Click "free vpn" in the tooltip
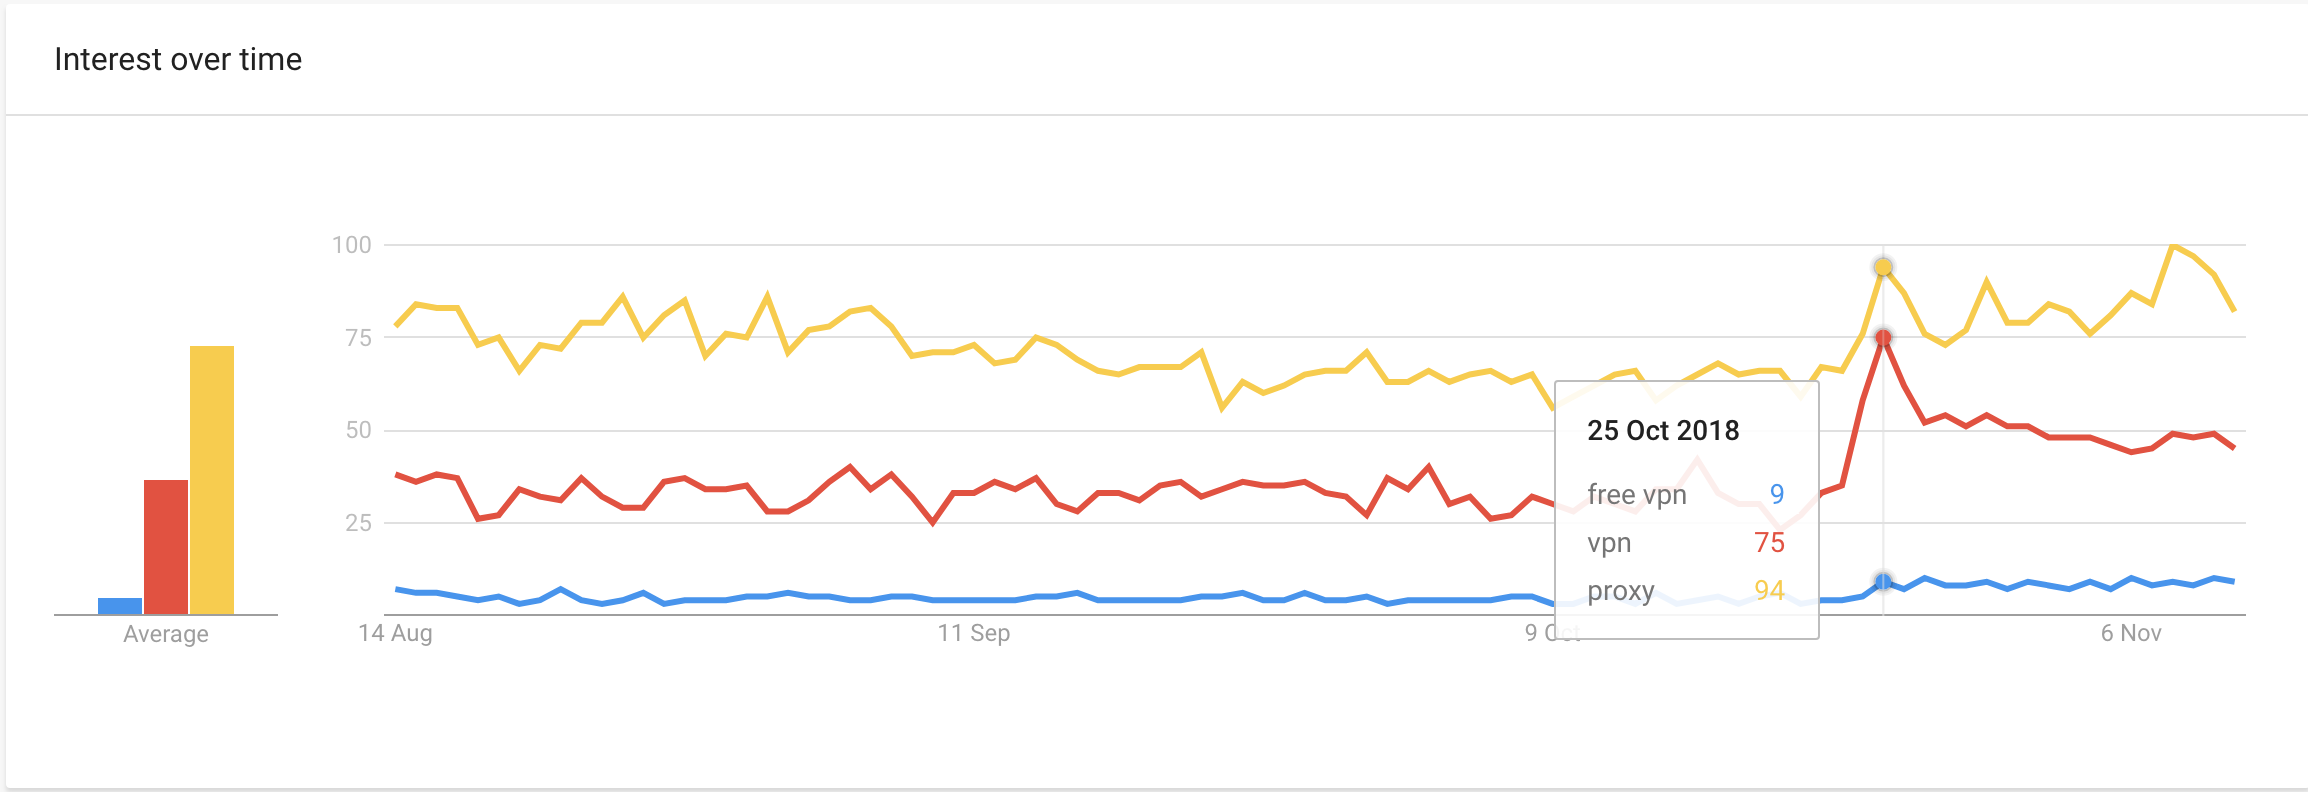This screenshot has width=2308, height=792. click(1637, 494)
